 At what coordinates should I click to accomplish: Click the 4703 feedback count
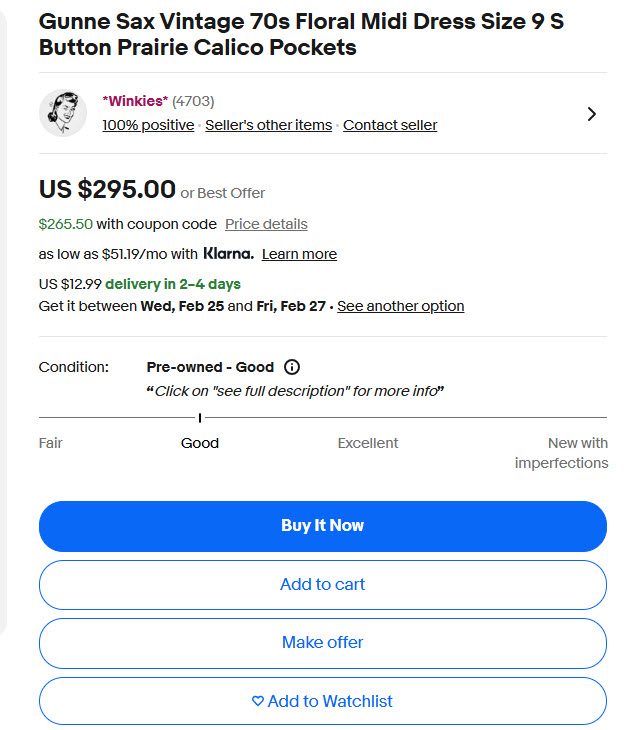pos(193,101)
